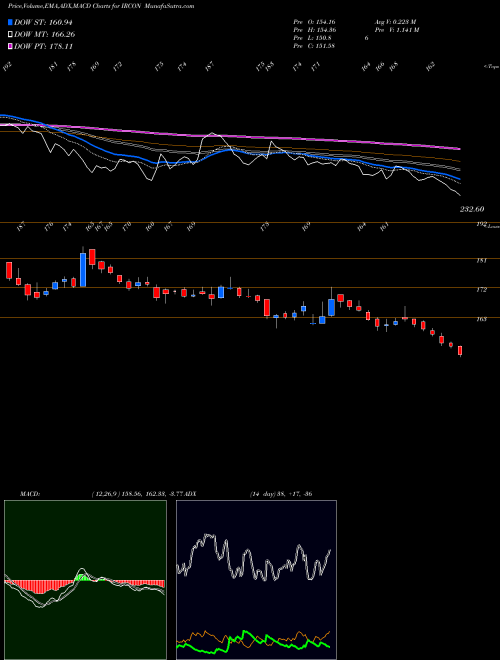Click the end of magenta long-term EMA line
This screenshot has height=660, width=500.
459,149
